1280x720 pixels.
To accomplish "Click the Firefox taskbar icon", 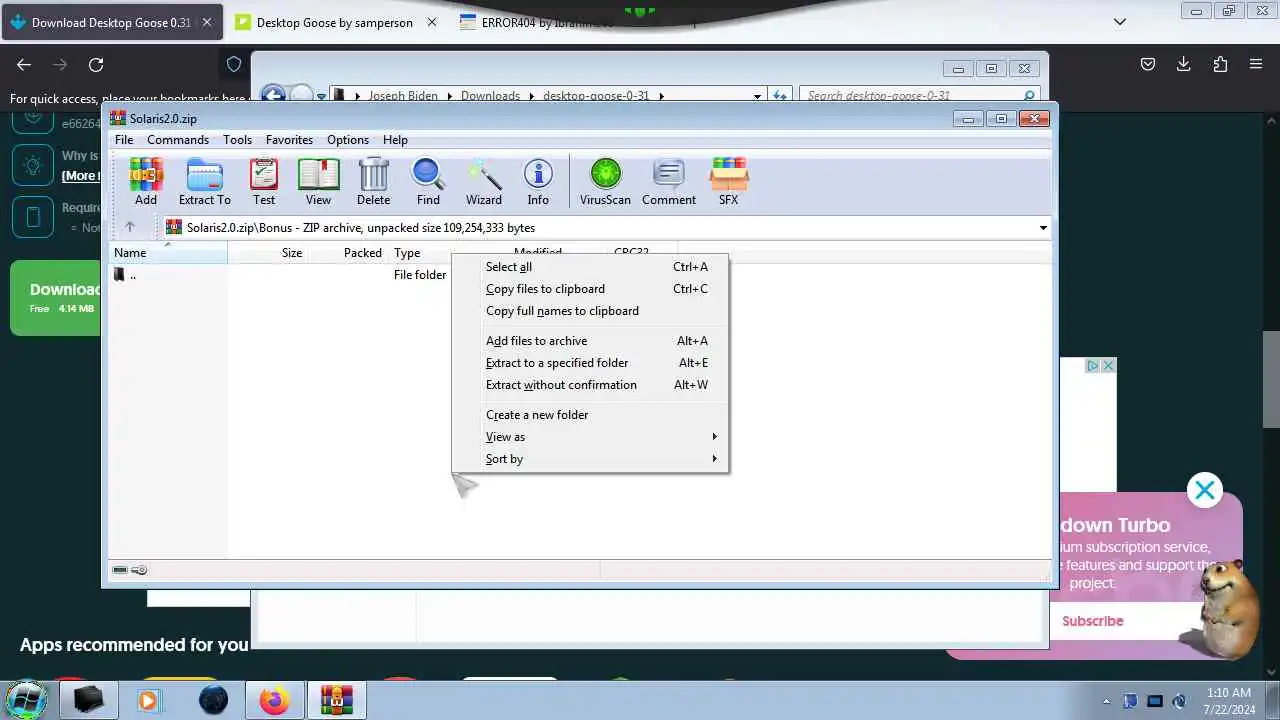I will coord(274,700).
